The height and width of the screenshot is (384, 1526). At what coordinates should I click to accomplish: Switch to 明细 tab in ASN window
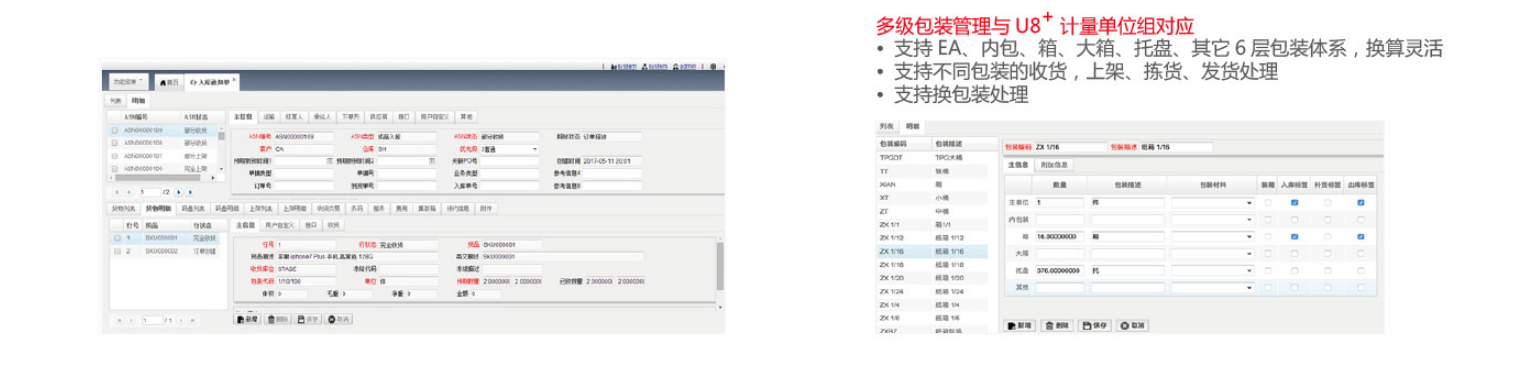point(138,101)
